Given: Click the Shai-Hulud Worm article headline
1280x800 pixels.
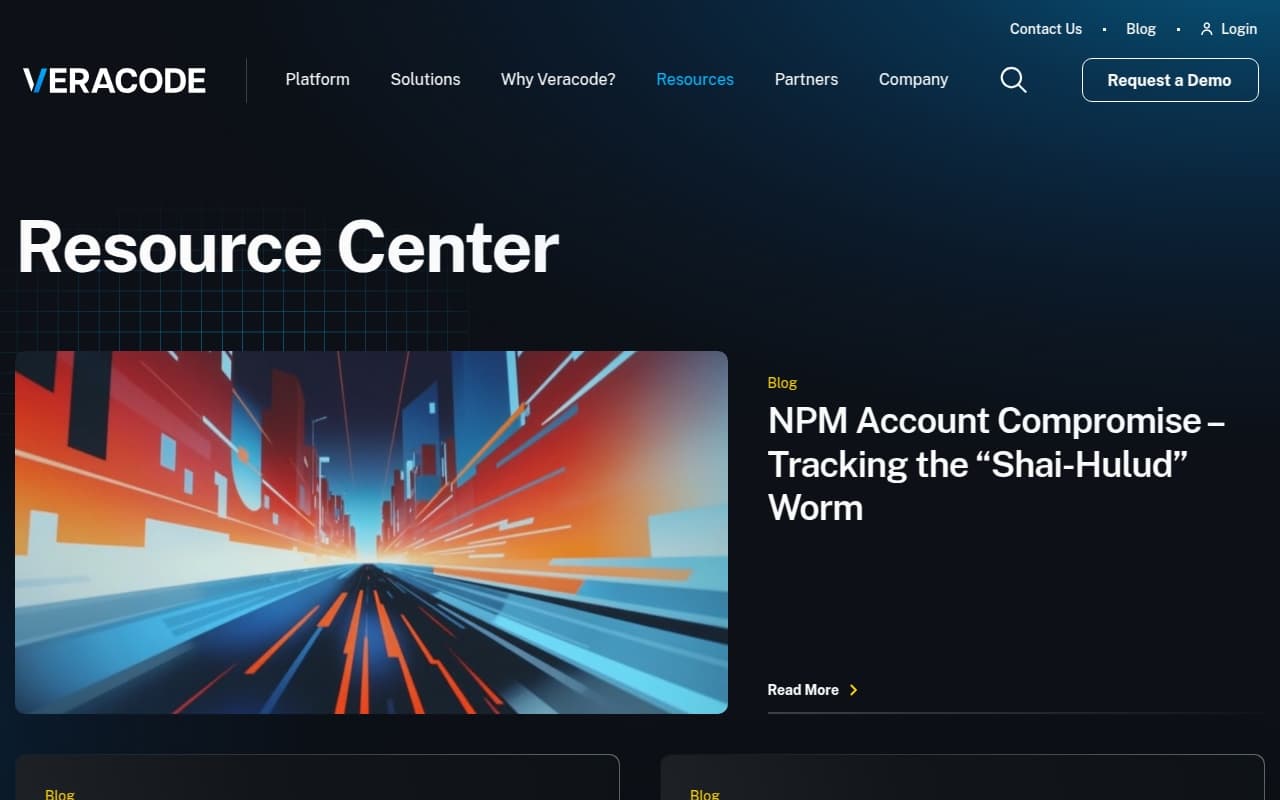Looking at the screenshot, I should pos(997,464).
